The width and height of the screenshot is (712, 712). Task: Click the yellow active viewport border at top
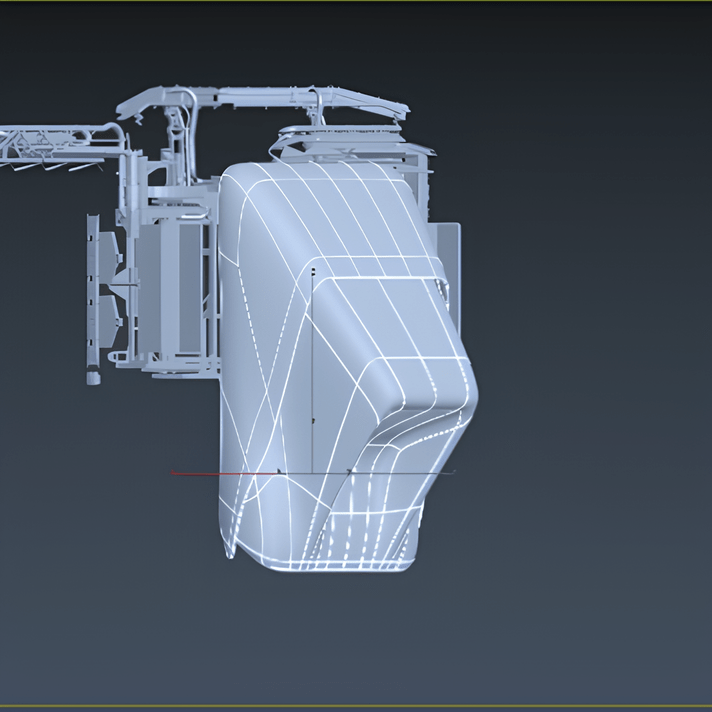[x=356, y=1]
